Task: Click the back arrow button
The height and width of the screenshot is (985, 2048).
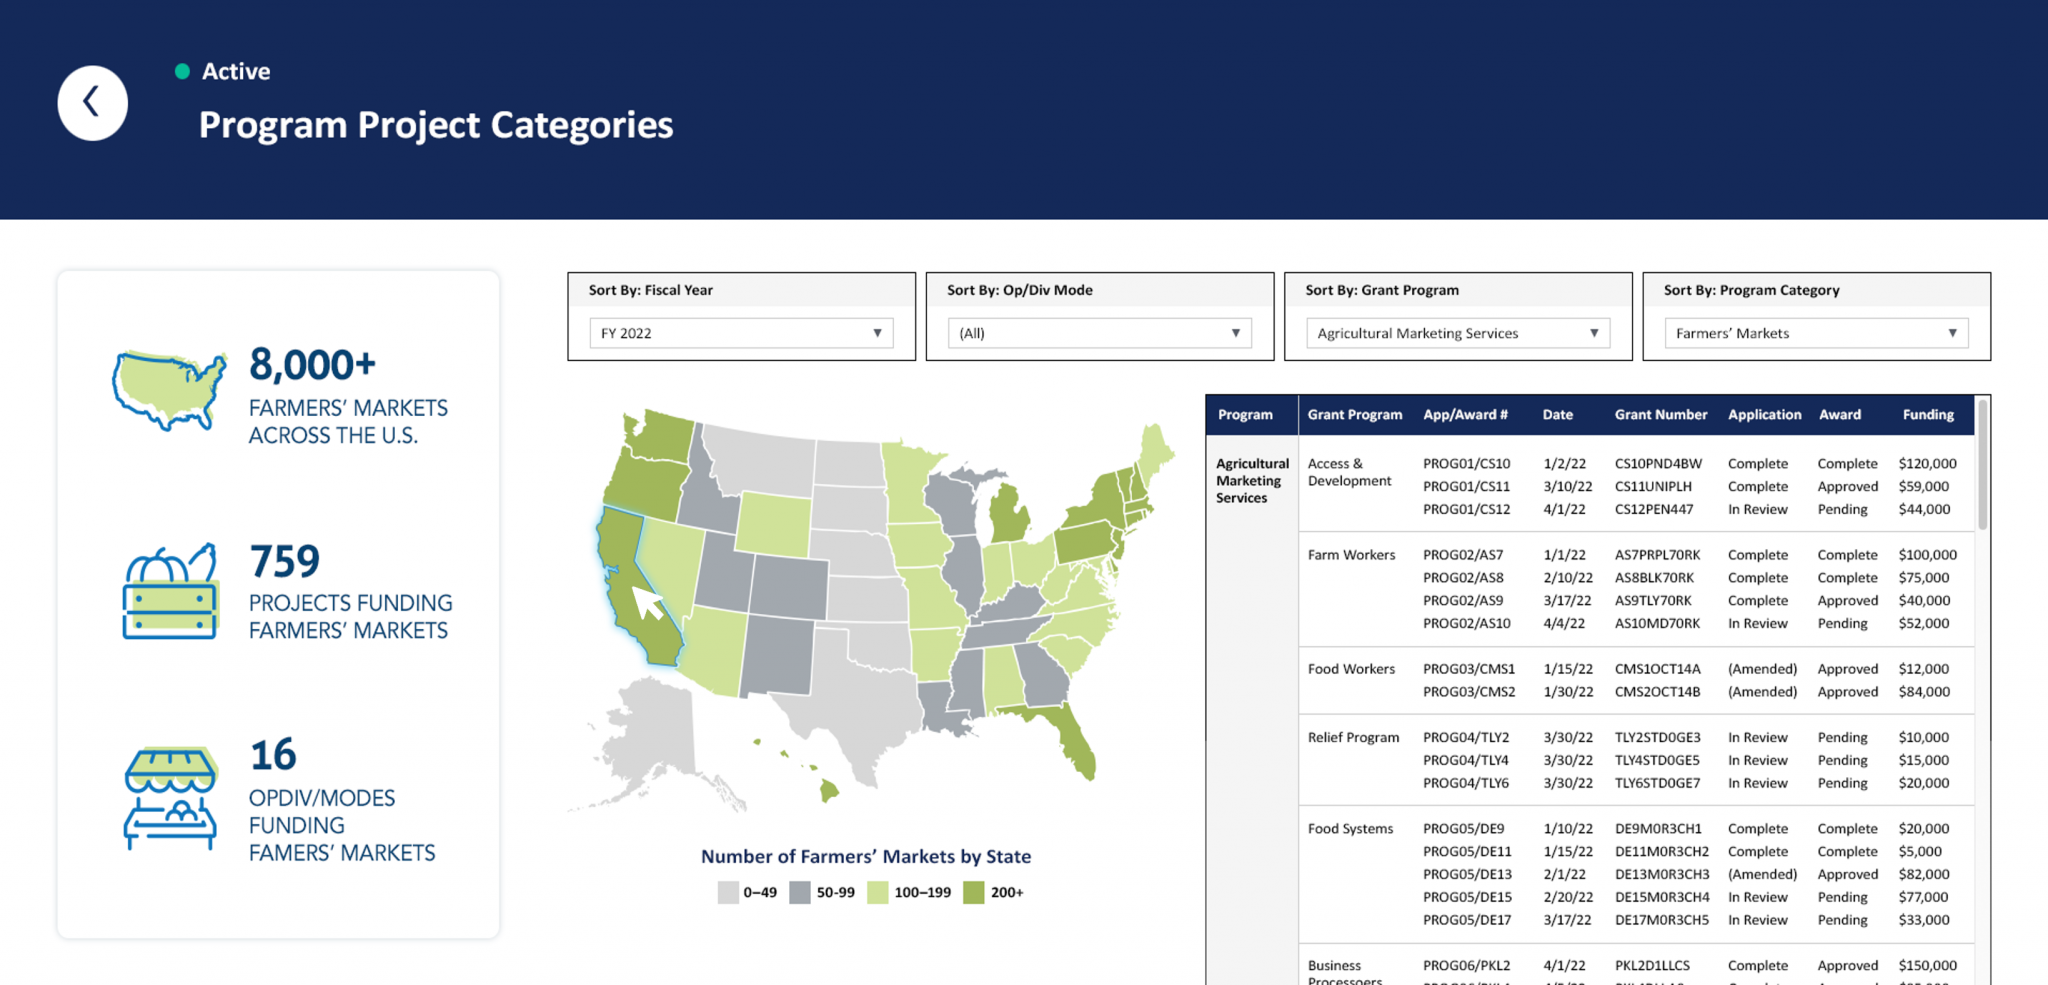Action: pos(92,103)
